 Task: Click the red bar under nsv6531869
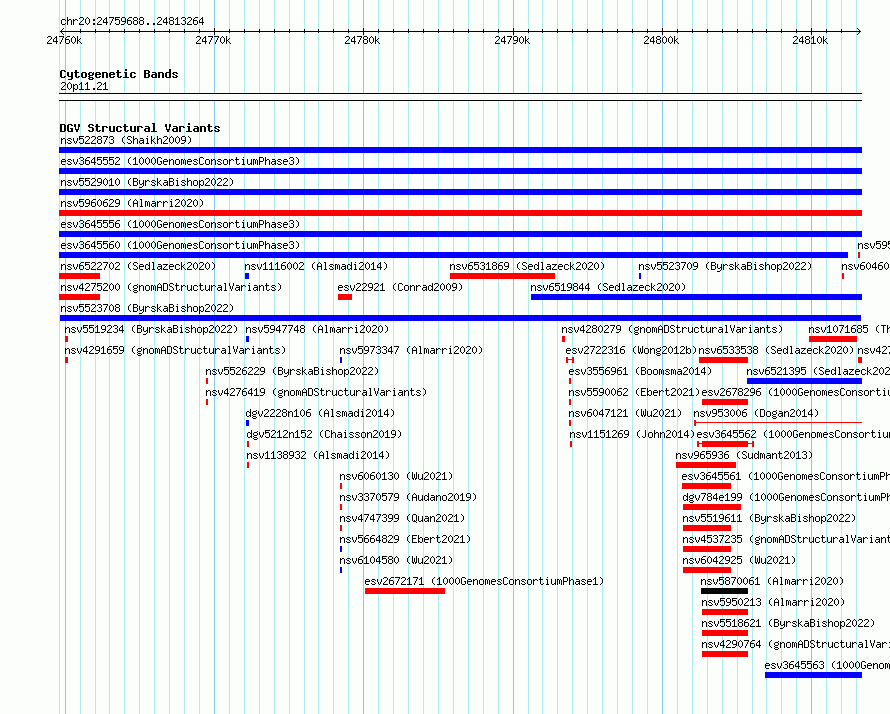(502, 276)
